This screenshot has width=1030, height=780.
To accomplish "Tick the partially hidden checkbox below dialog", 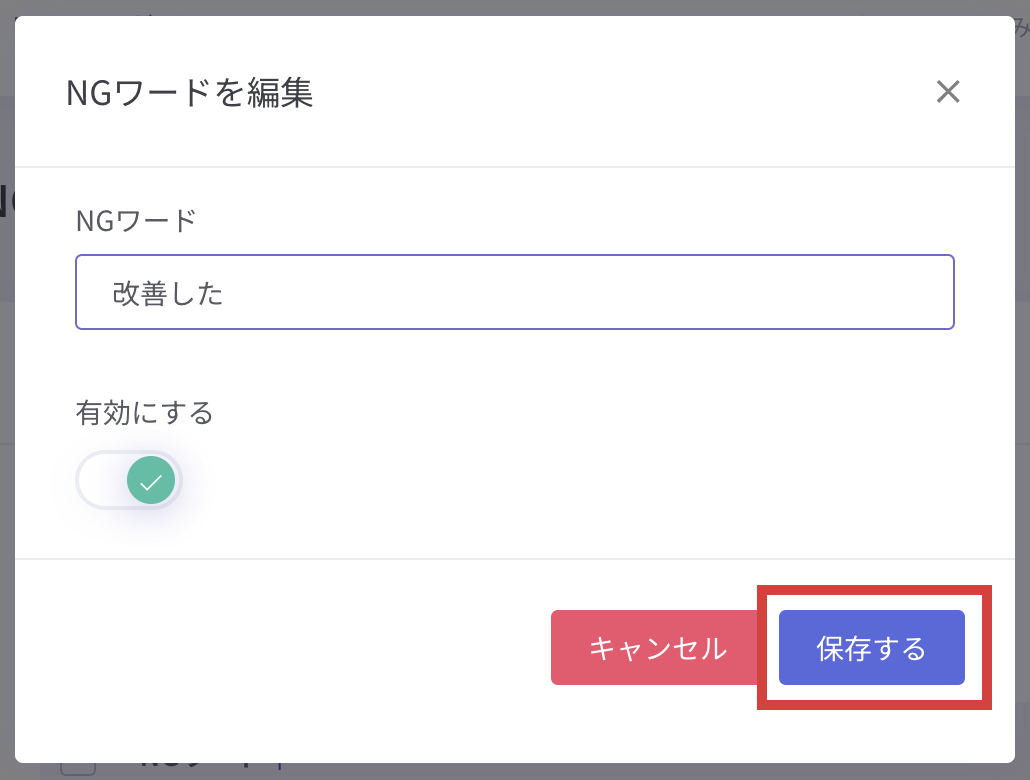I will 78,768.
